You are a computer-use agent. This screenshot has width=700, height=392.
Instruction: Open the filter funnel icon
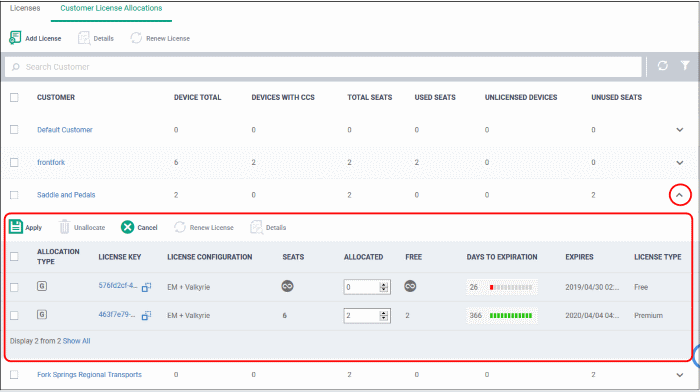[x=685, y=66]
